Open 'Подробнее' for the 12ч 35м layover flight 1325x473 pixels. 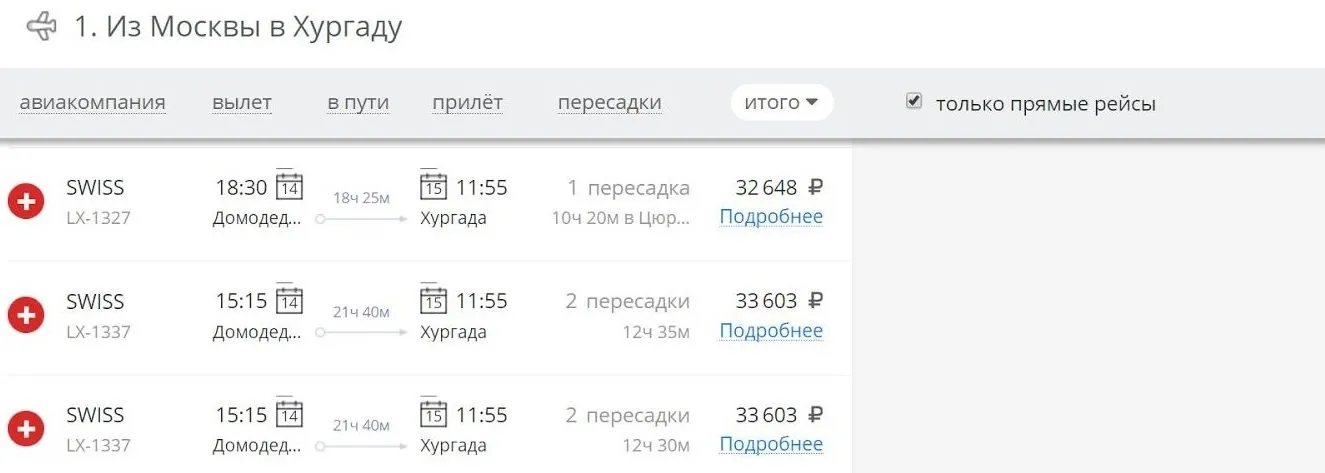(771, 331)
